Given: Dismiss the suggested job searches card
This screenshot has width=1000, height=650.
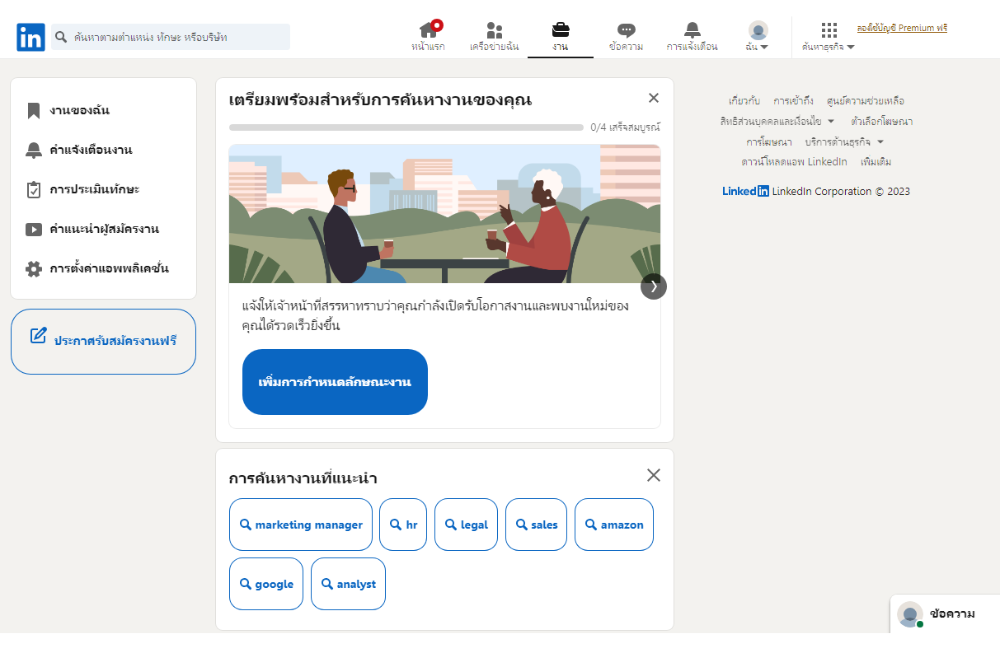Looking at the screenshot, I should [x=653, y=476].
